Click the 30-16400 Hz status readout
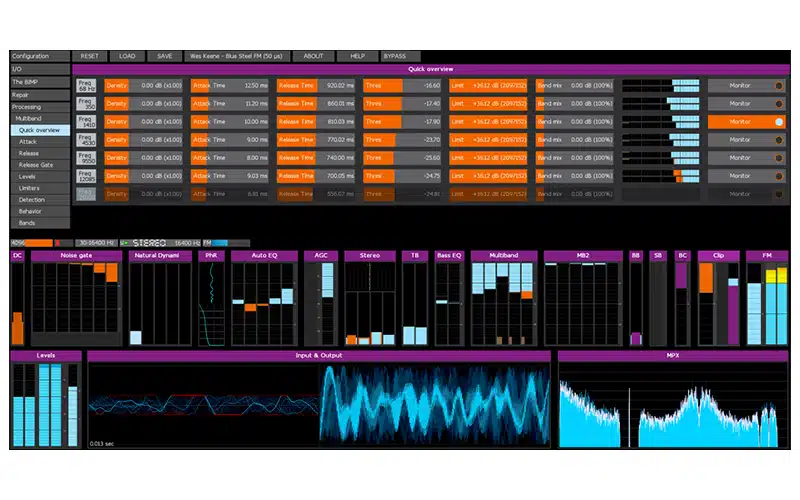 pyautogui.click(x=96, y=243)
